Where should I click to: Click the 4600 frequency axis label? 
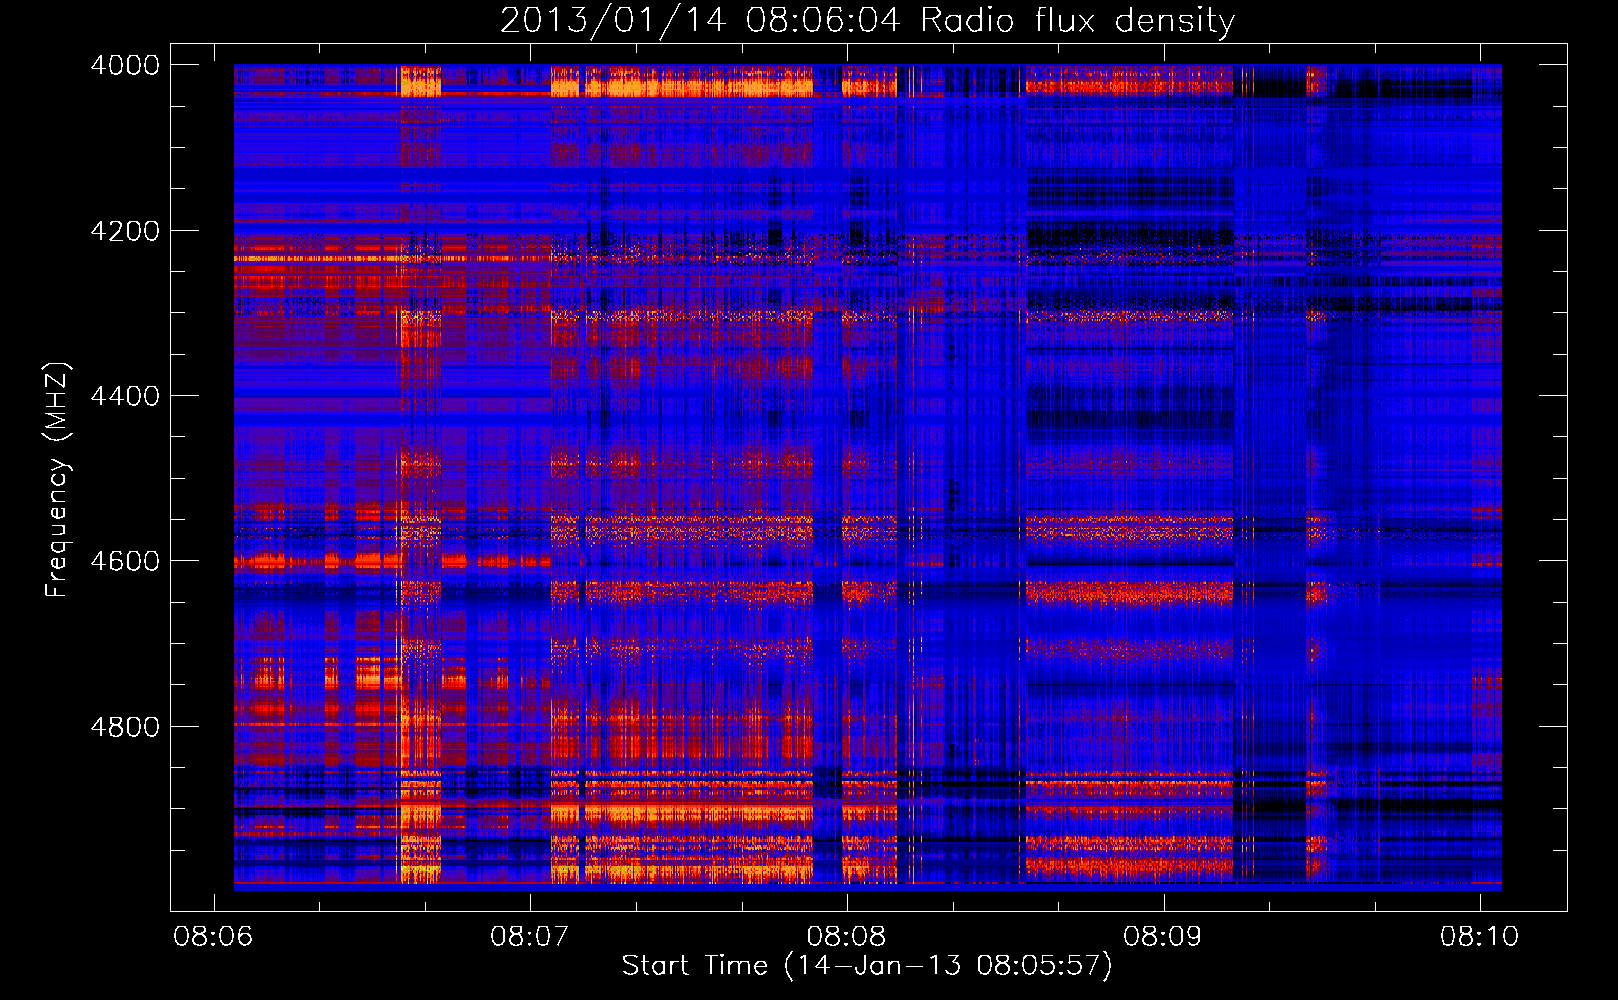click(x=125, y=561)
